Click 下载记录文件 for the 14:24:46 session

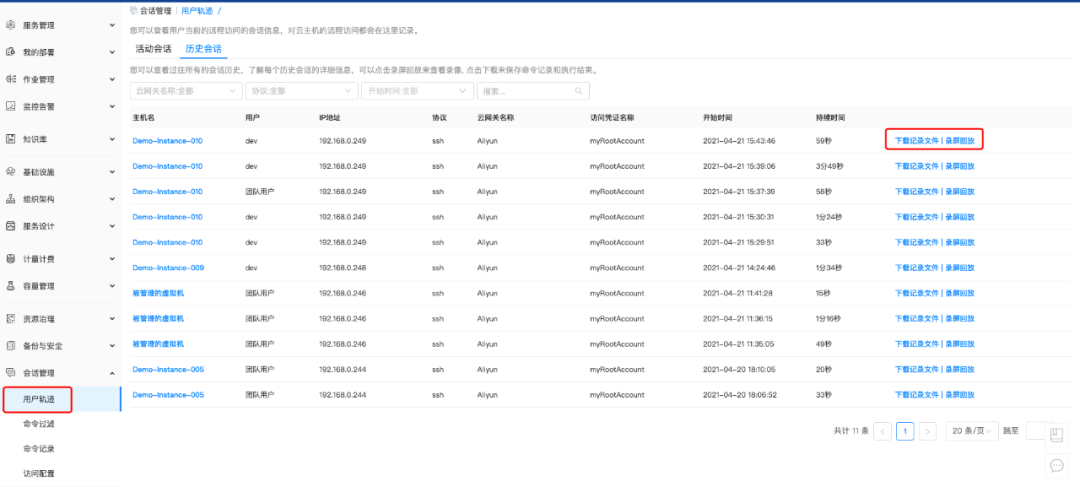[x=917, y=268]
